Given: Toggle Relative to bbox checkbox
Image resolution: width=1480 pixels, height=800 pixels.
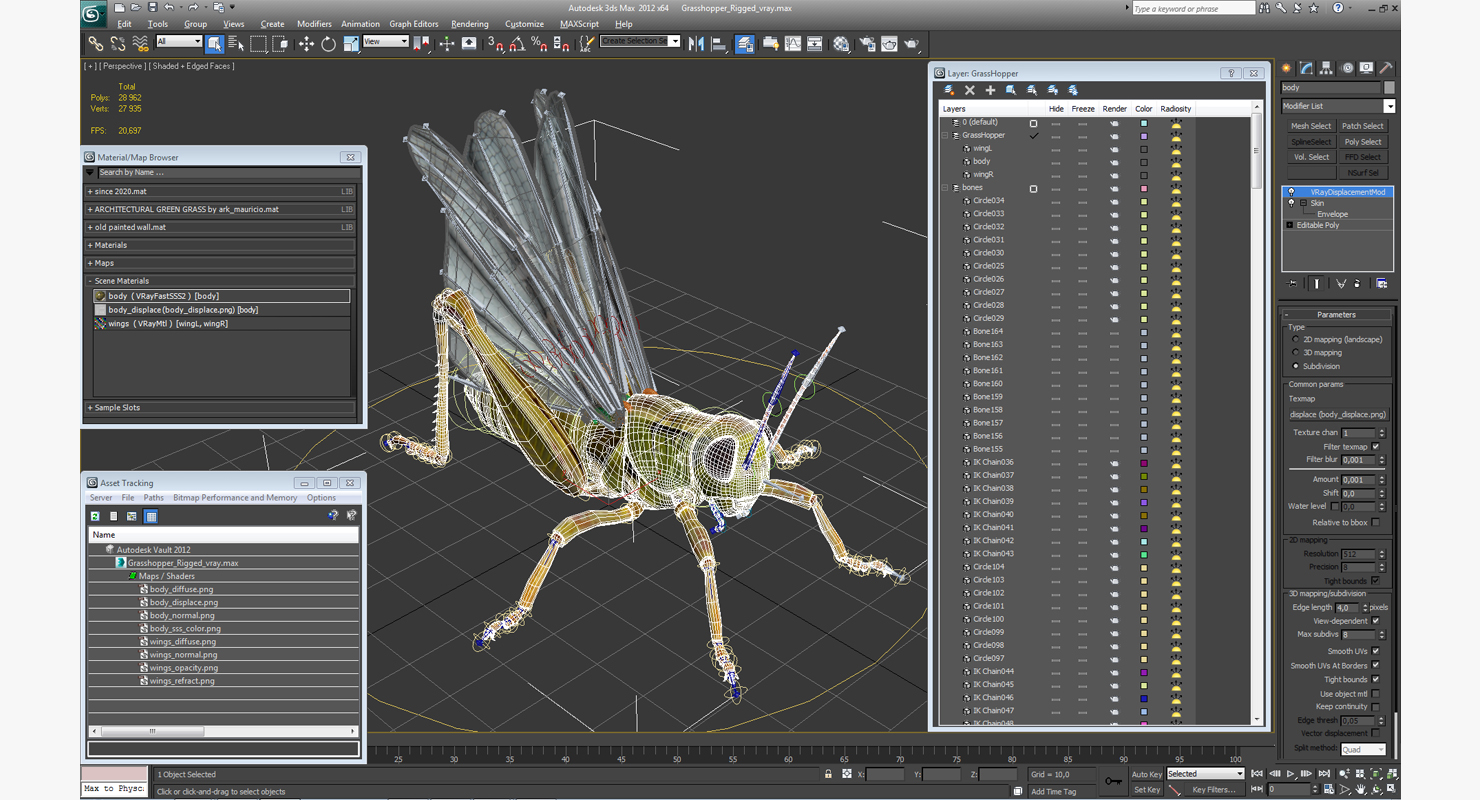Looking at the screenshot, I should click(1375, 522).
